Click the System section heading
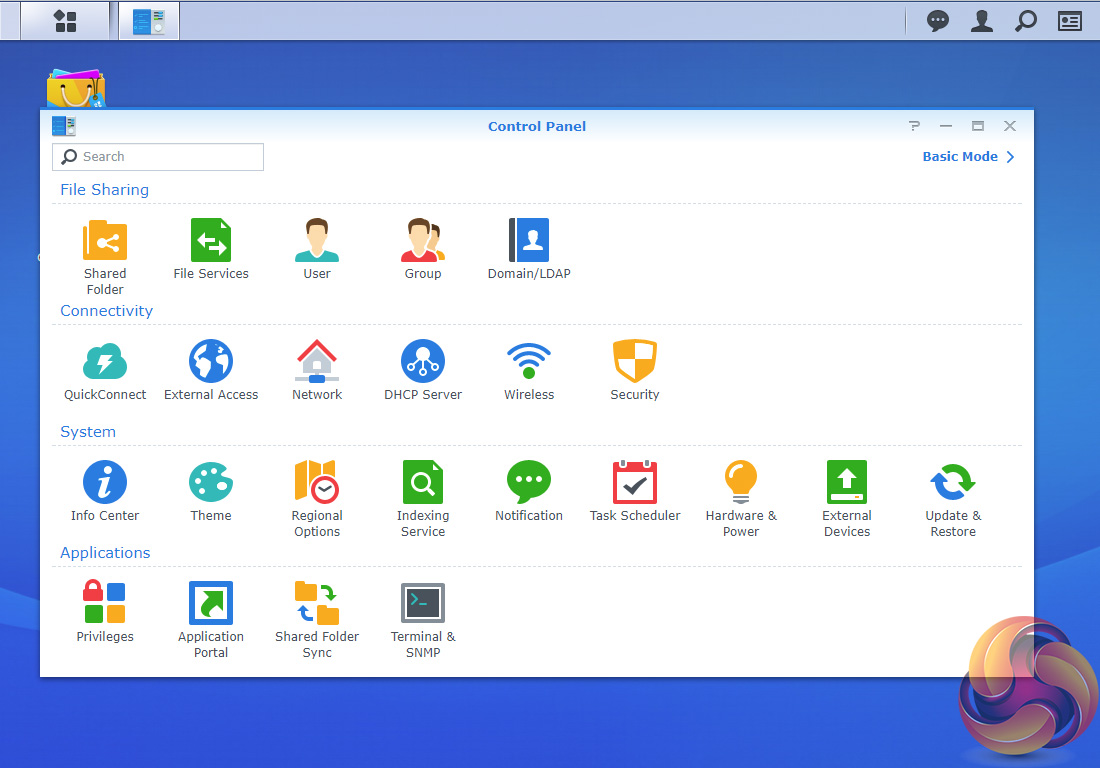 [88, 431]
